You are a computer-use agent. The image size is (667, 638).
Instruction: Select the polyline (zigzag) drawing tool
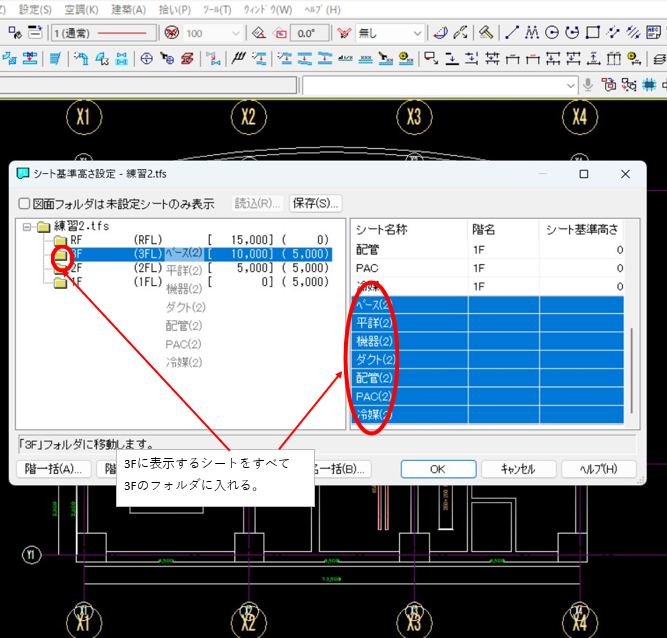pyautogui.click(x=532, y=32)
